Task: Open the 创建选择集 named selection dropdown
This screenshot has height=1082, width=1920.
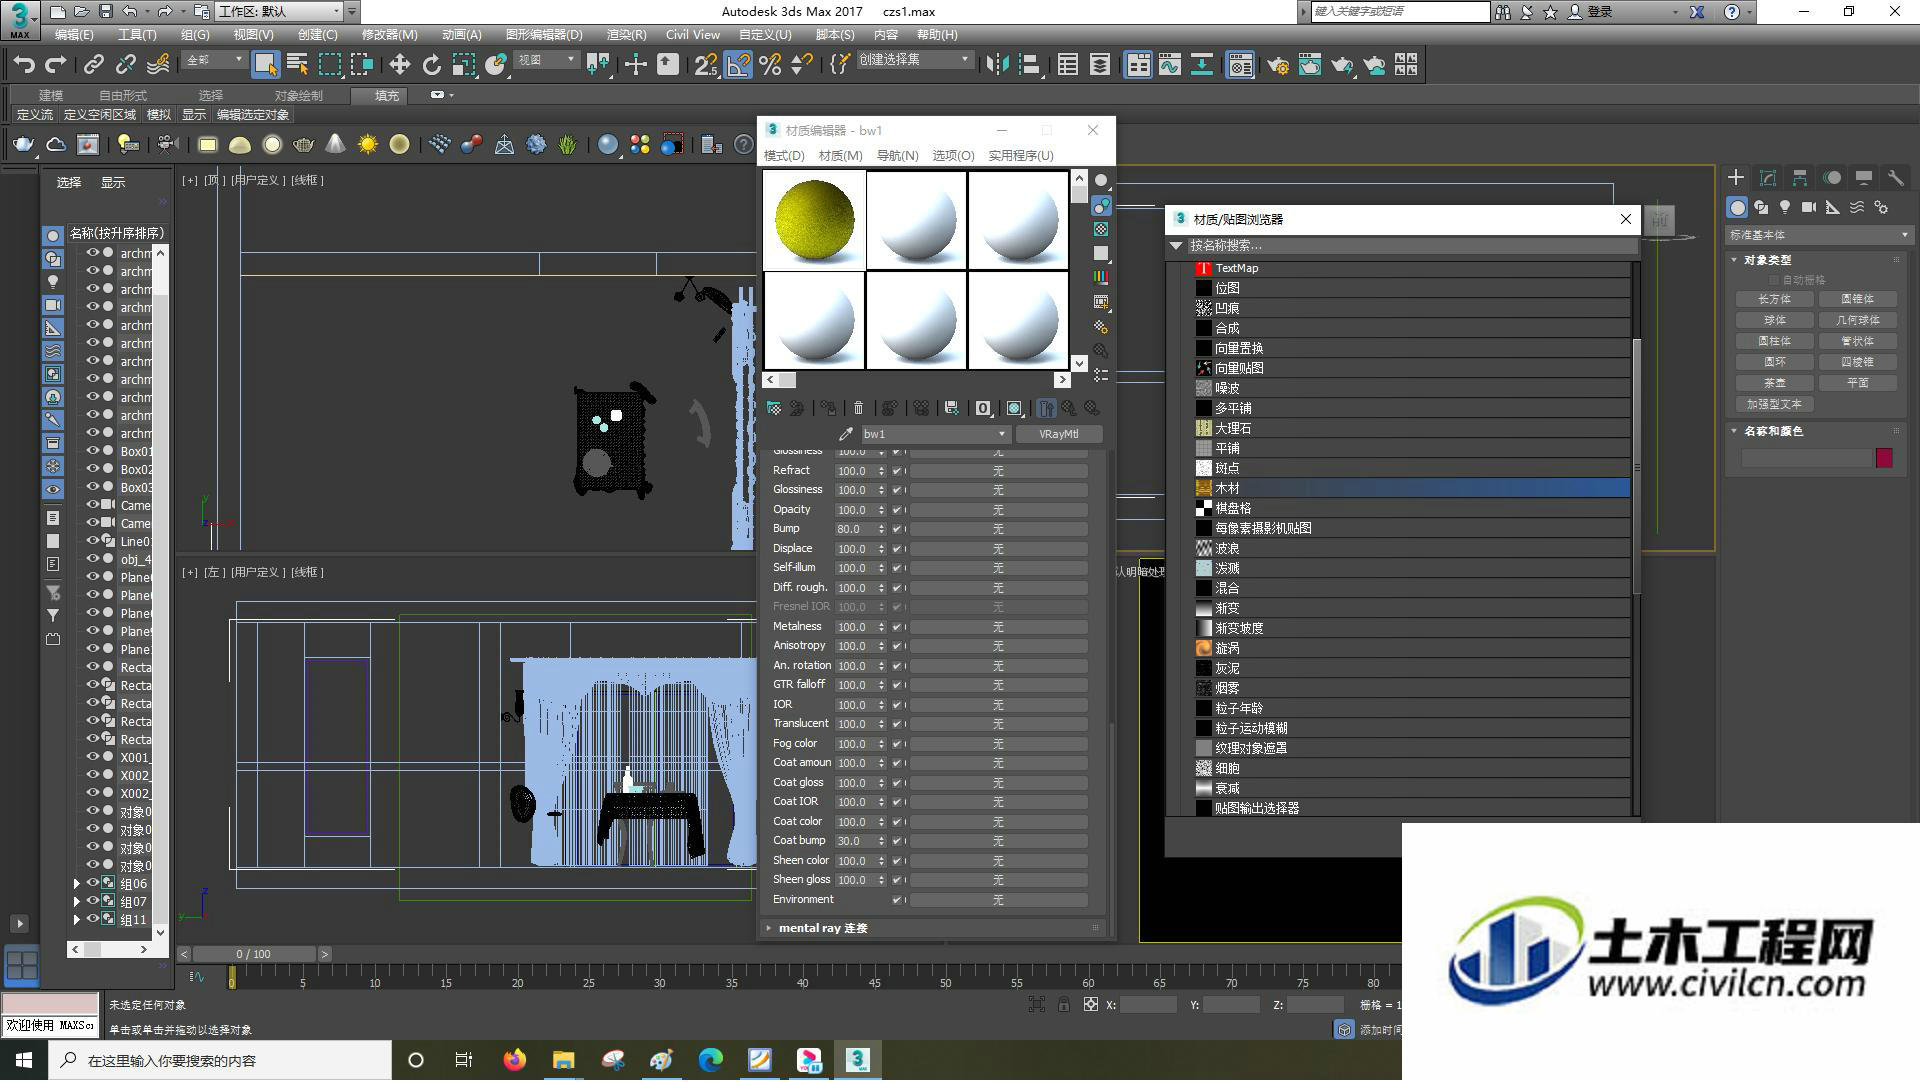Action: tap(914, 60)
